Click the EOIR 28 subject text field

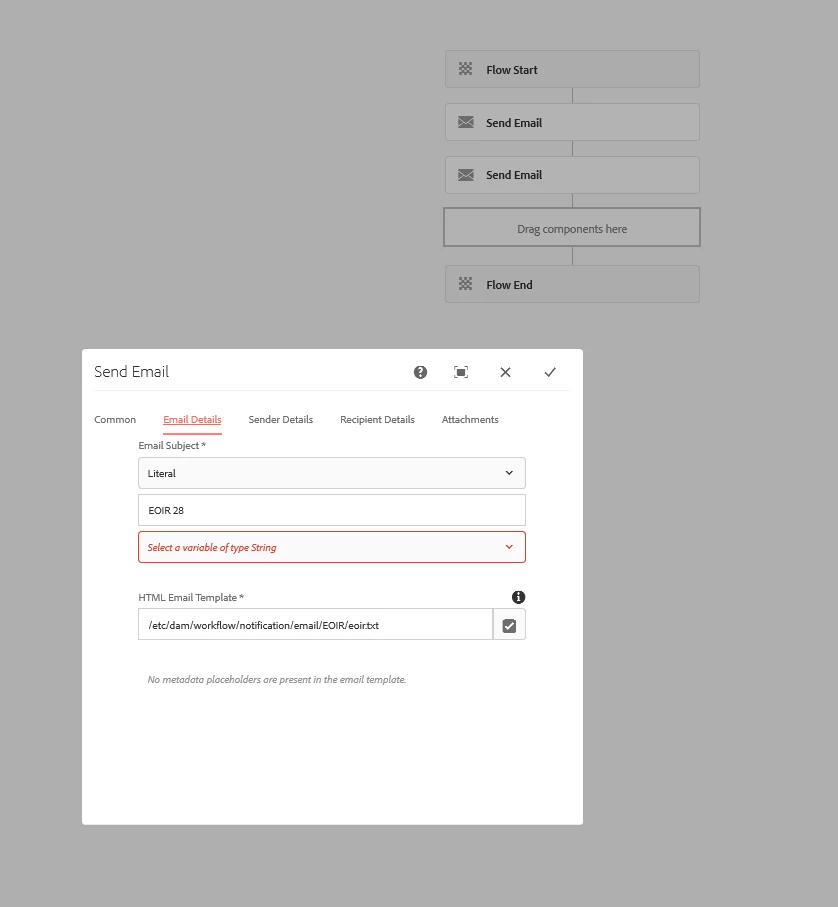332,510
